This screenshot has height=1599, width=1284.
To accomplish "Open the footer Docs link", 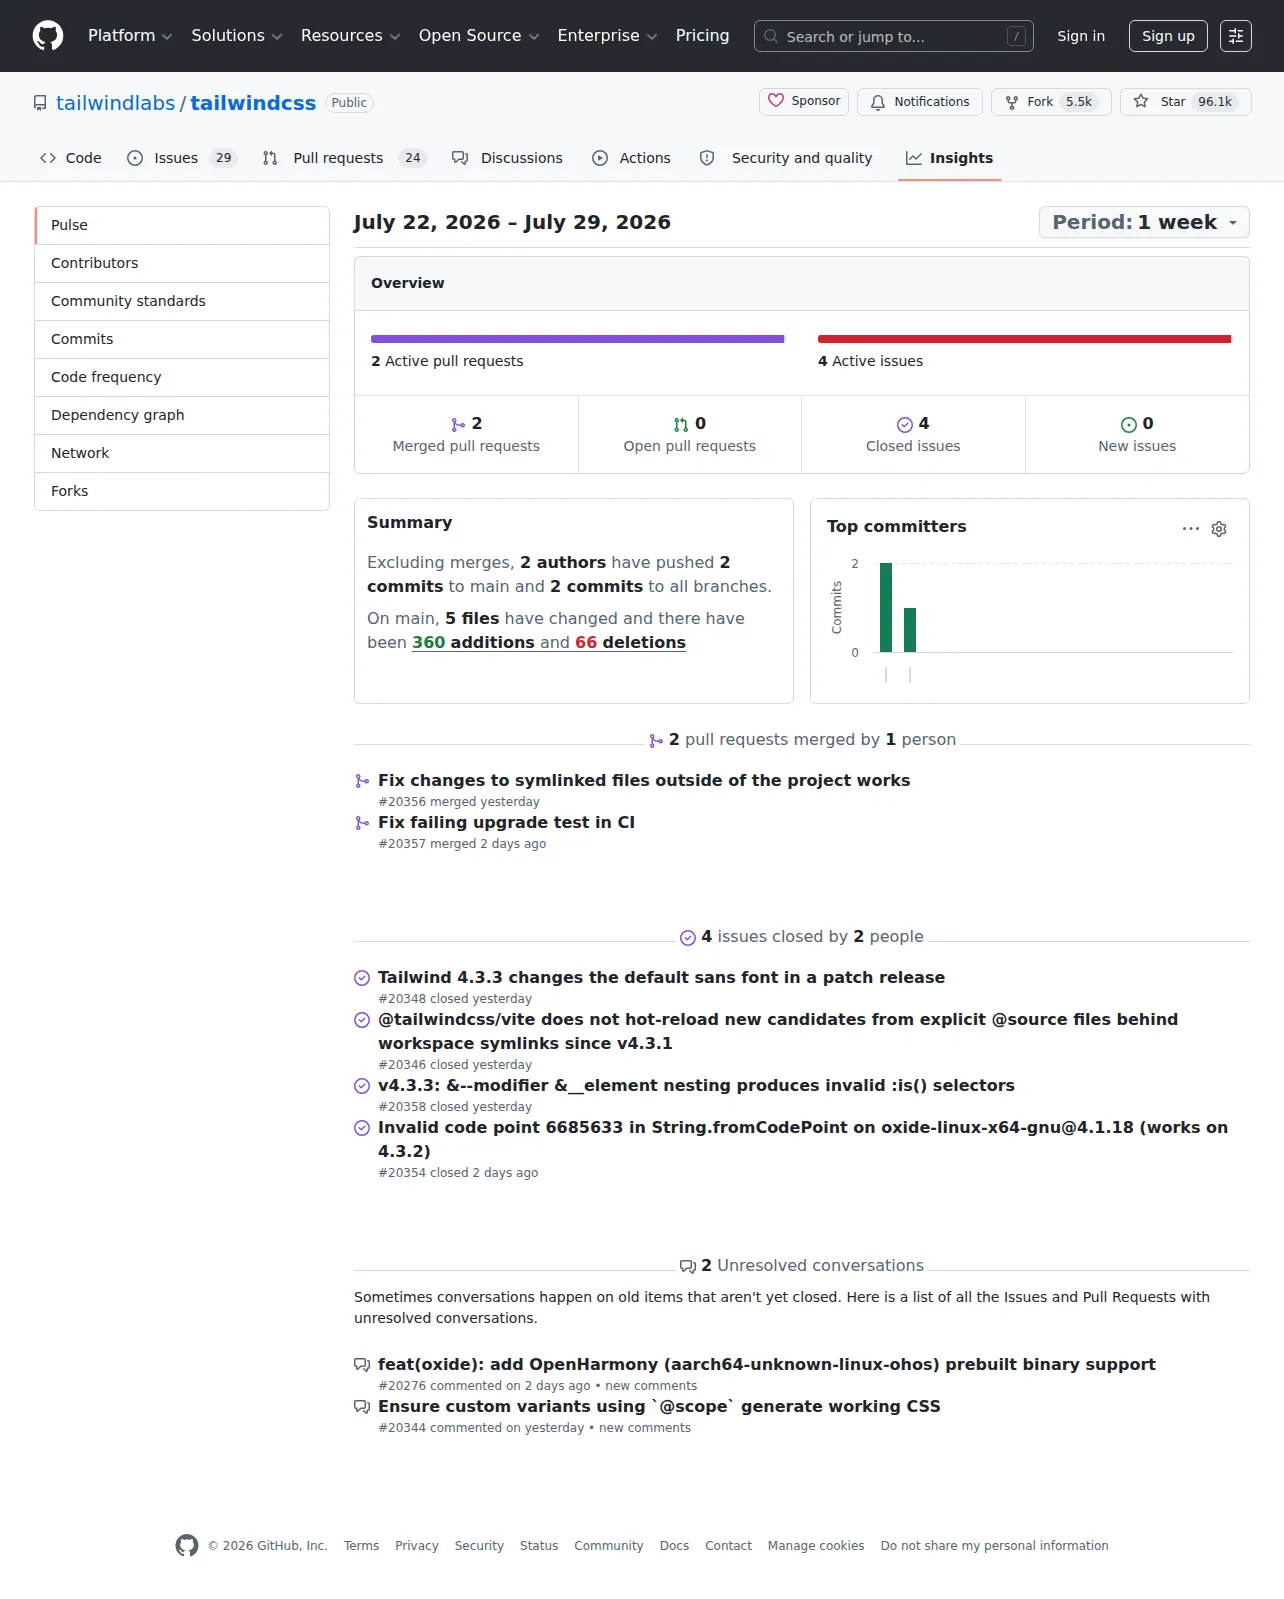I will tap(674, 1545).
